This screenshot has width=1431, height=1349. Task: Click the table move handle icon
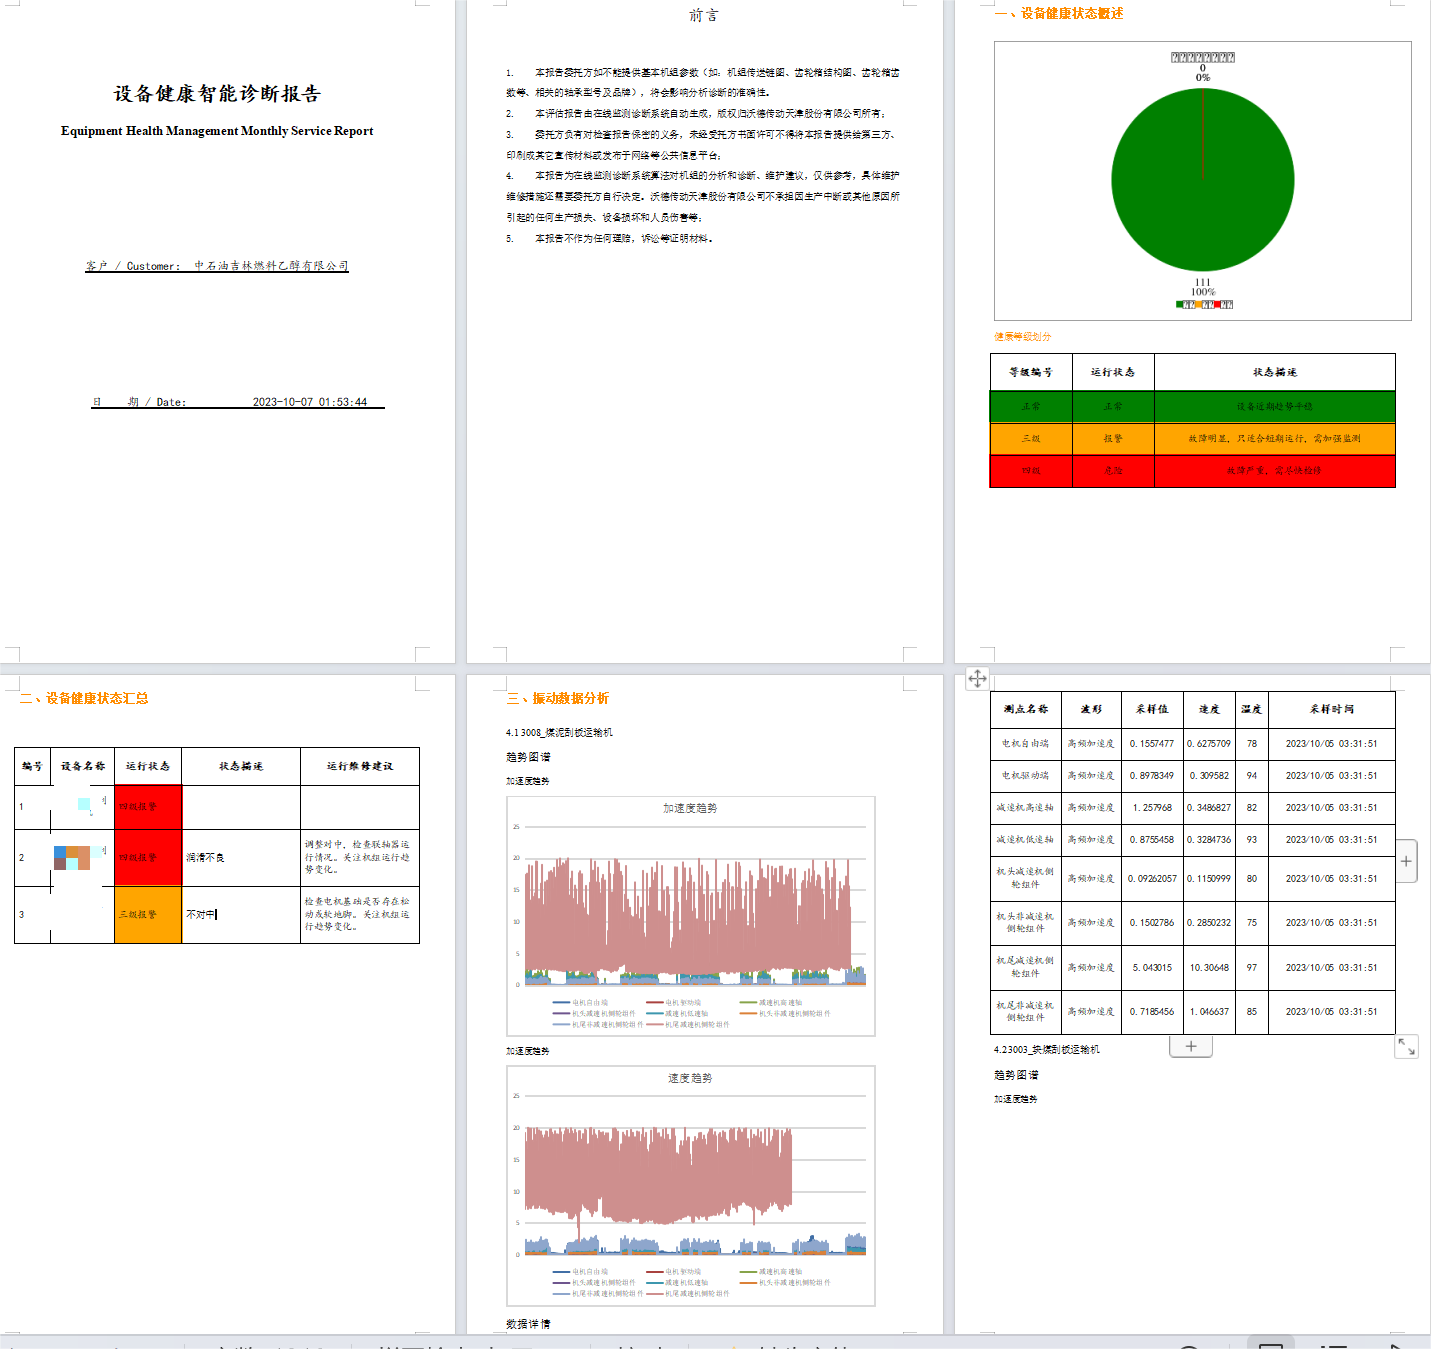[x=977, y=679]
